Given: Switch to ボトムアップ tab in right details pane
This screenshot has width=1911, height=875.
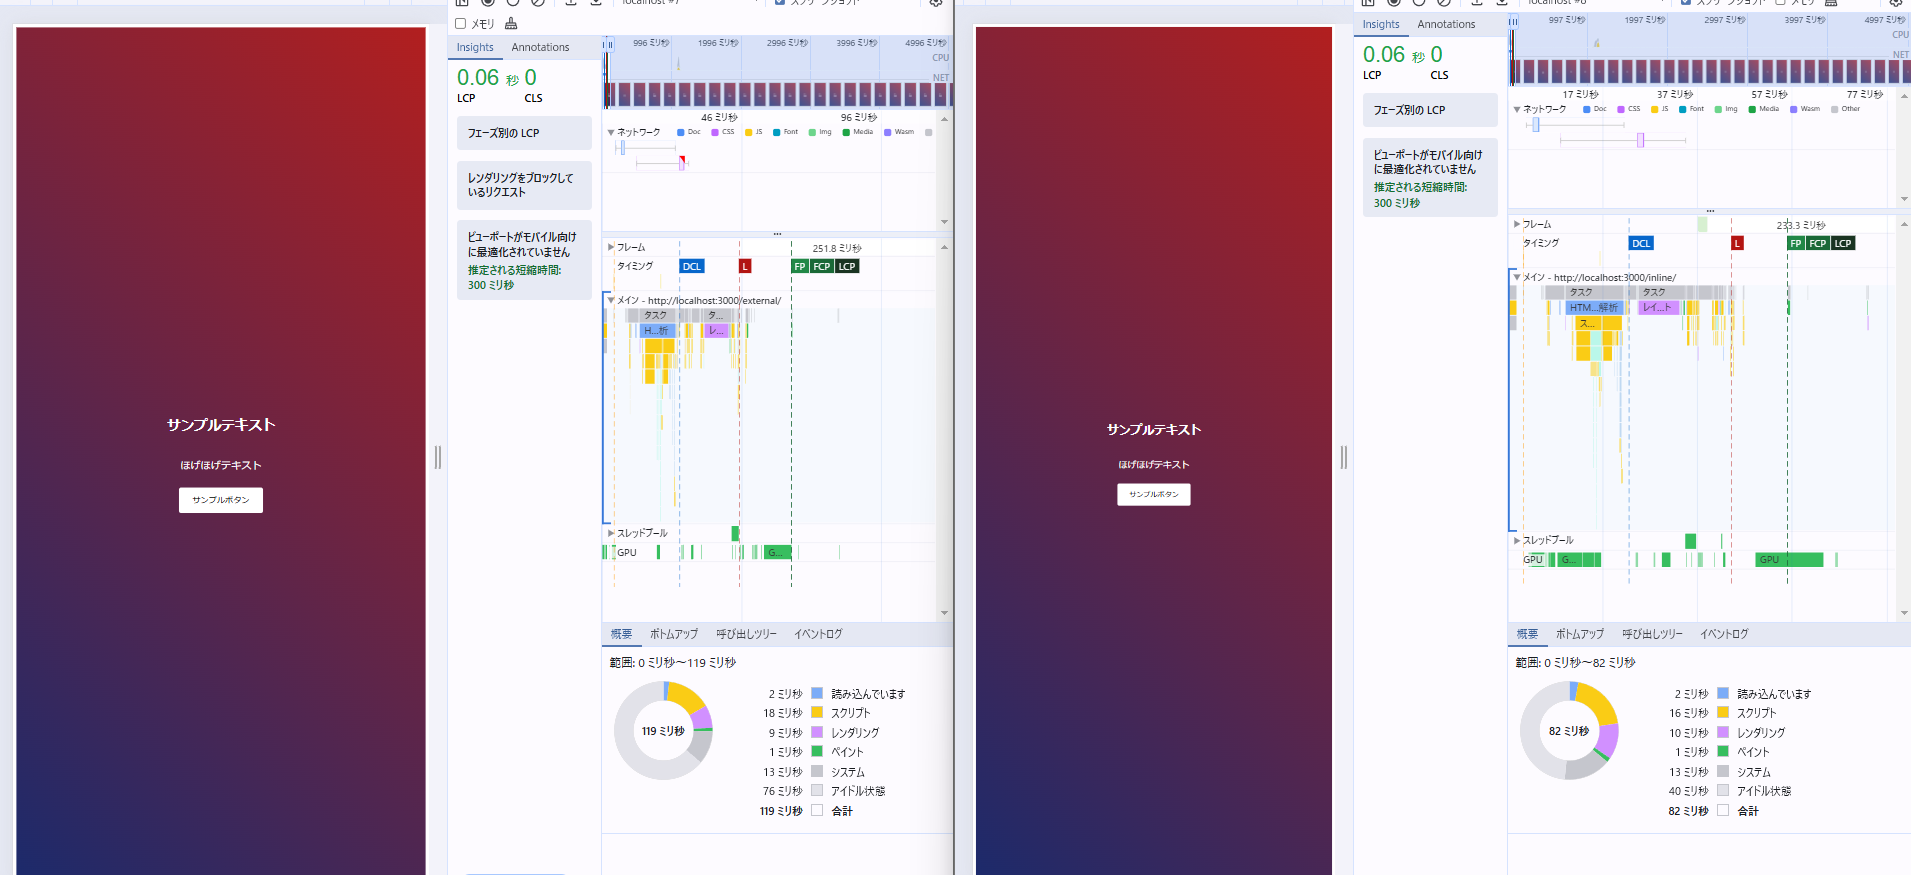Looking at the screenshot, I should [1580, 634].
